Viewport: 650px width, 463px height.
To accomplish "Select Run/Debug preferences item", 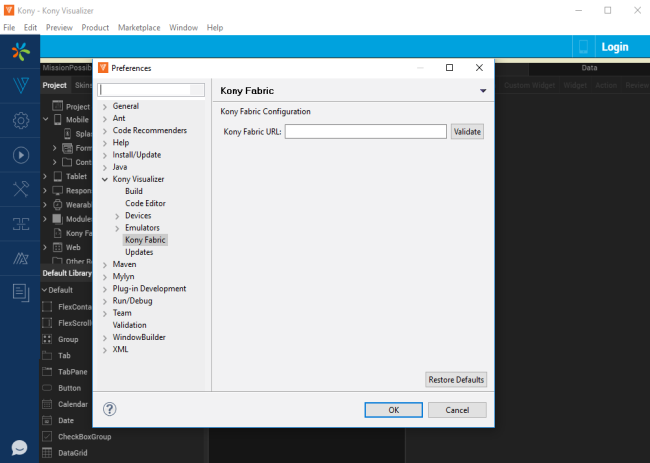I will (132, 301).
